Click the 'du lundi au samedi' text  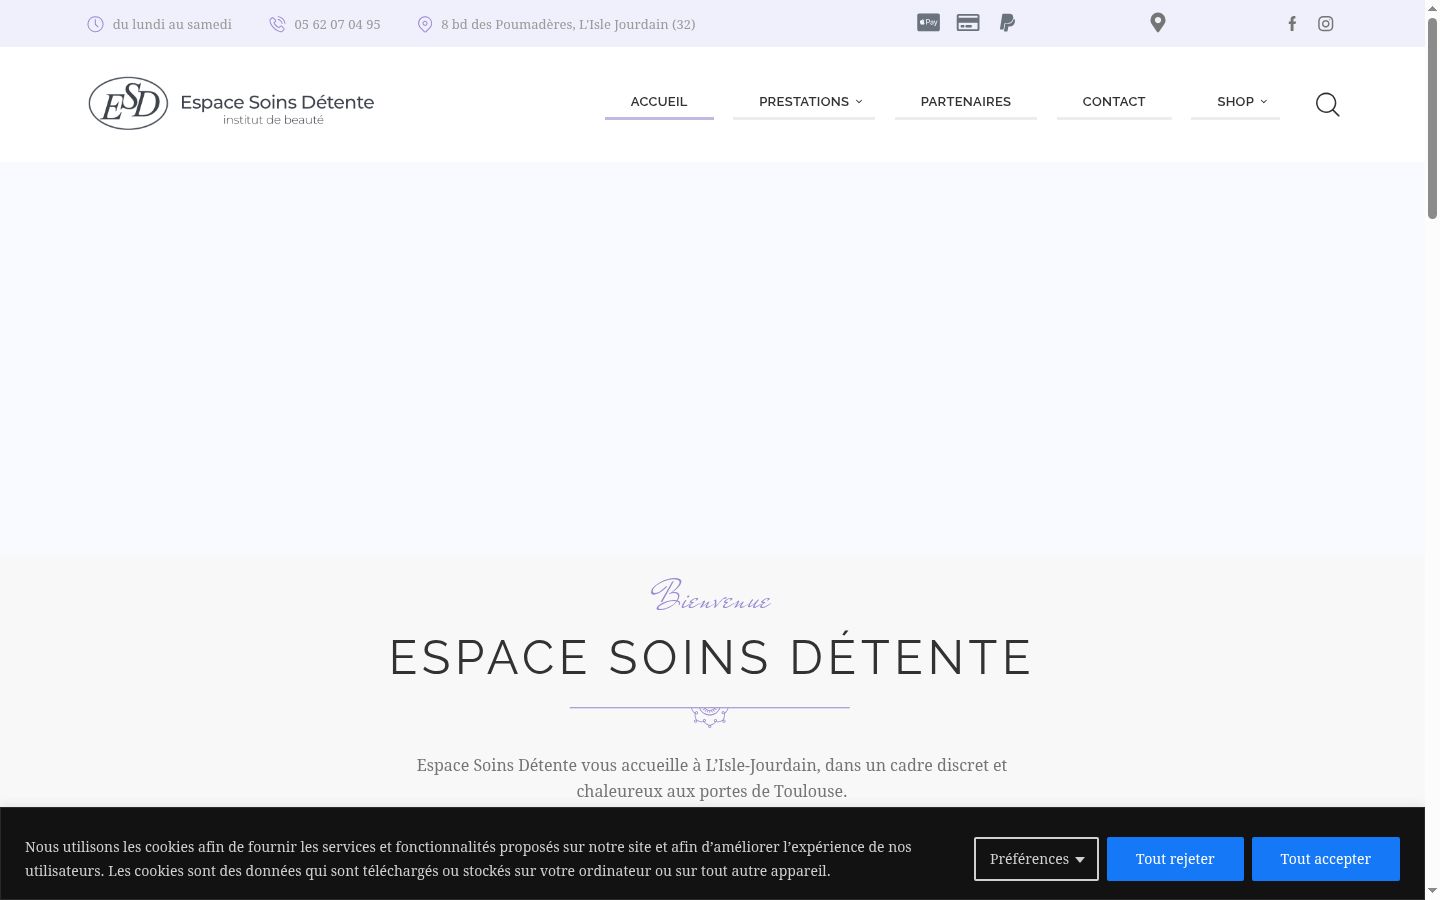(x=172, y=24)
